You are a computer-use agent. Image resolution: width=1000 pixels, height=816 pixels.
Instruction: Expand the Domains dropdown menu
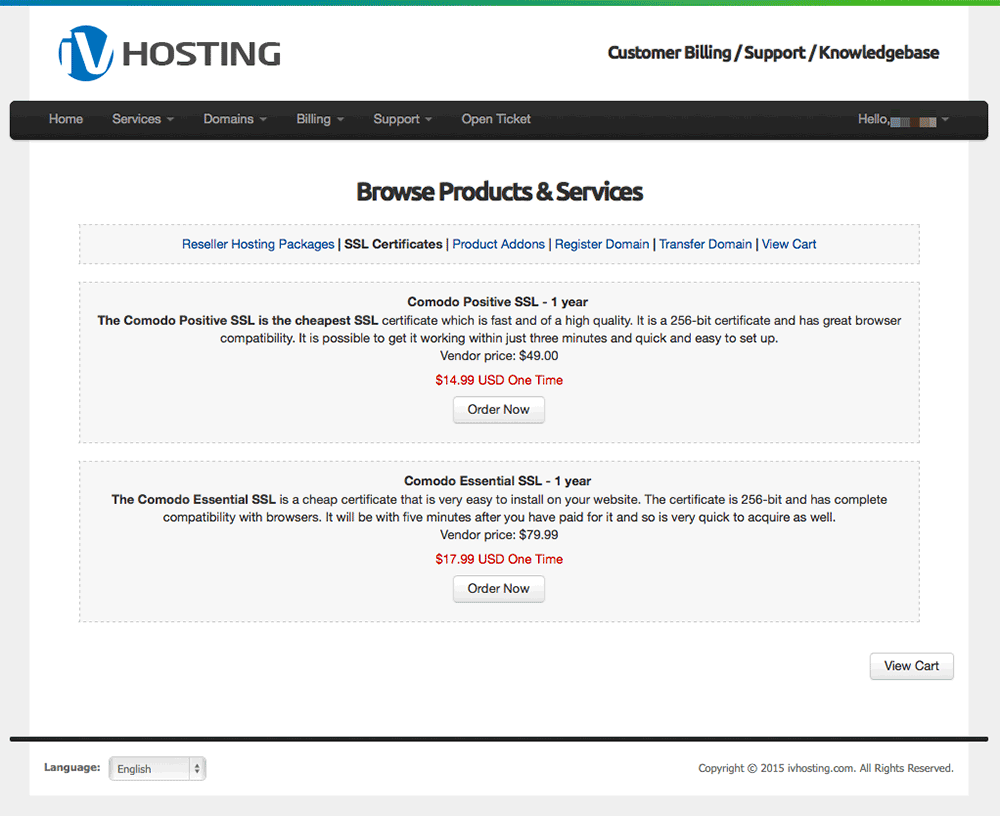tap(235, 119)
